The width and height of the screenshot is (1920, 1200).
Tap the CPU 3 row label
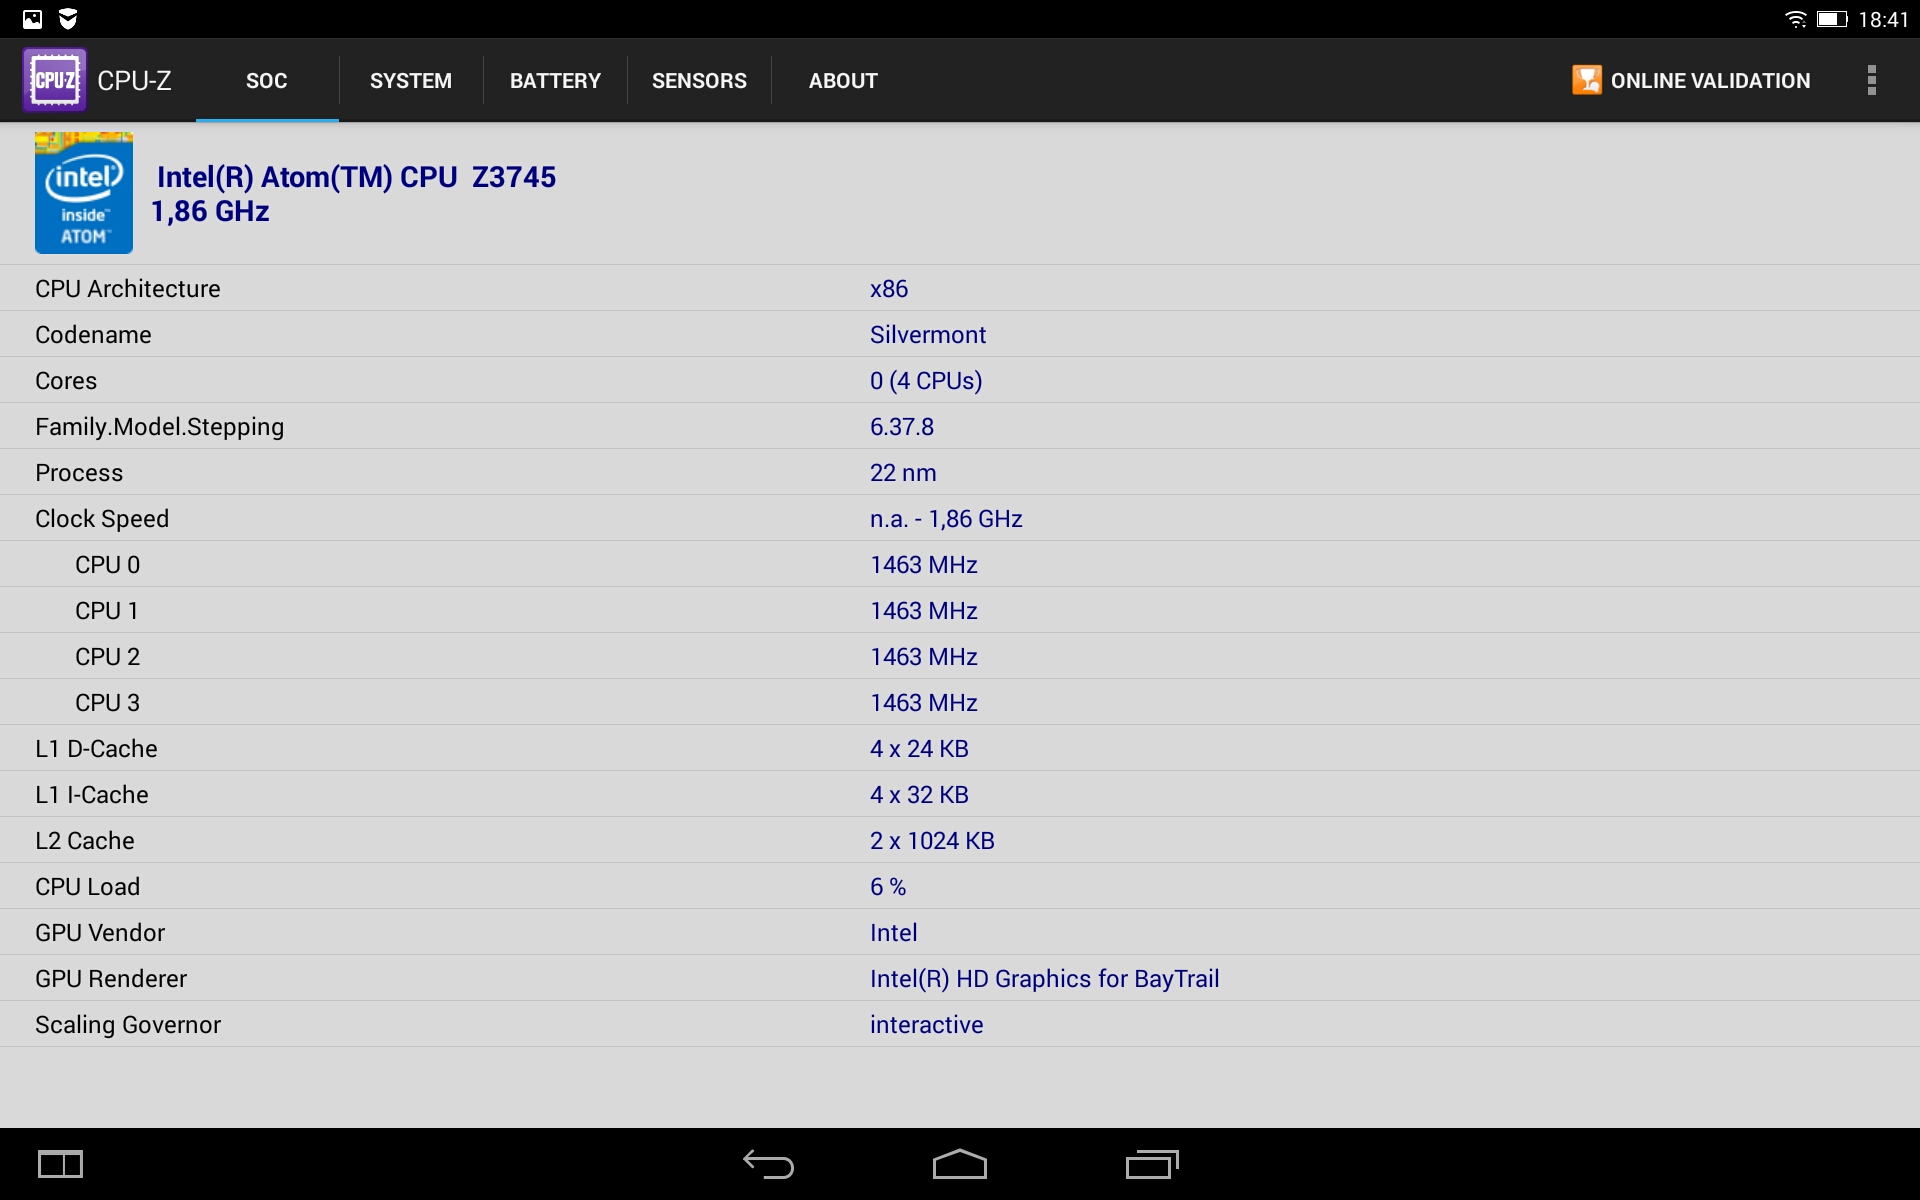click(108, 703)
